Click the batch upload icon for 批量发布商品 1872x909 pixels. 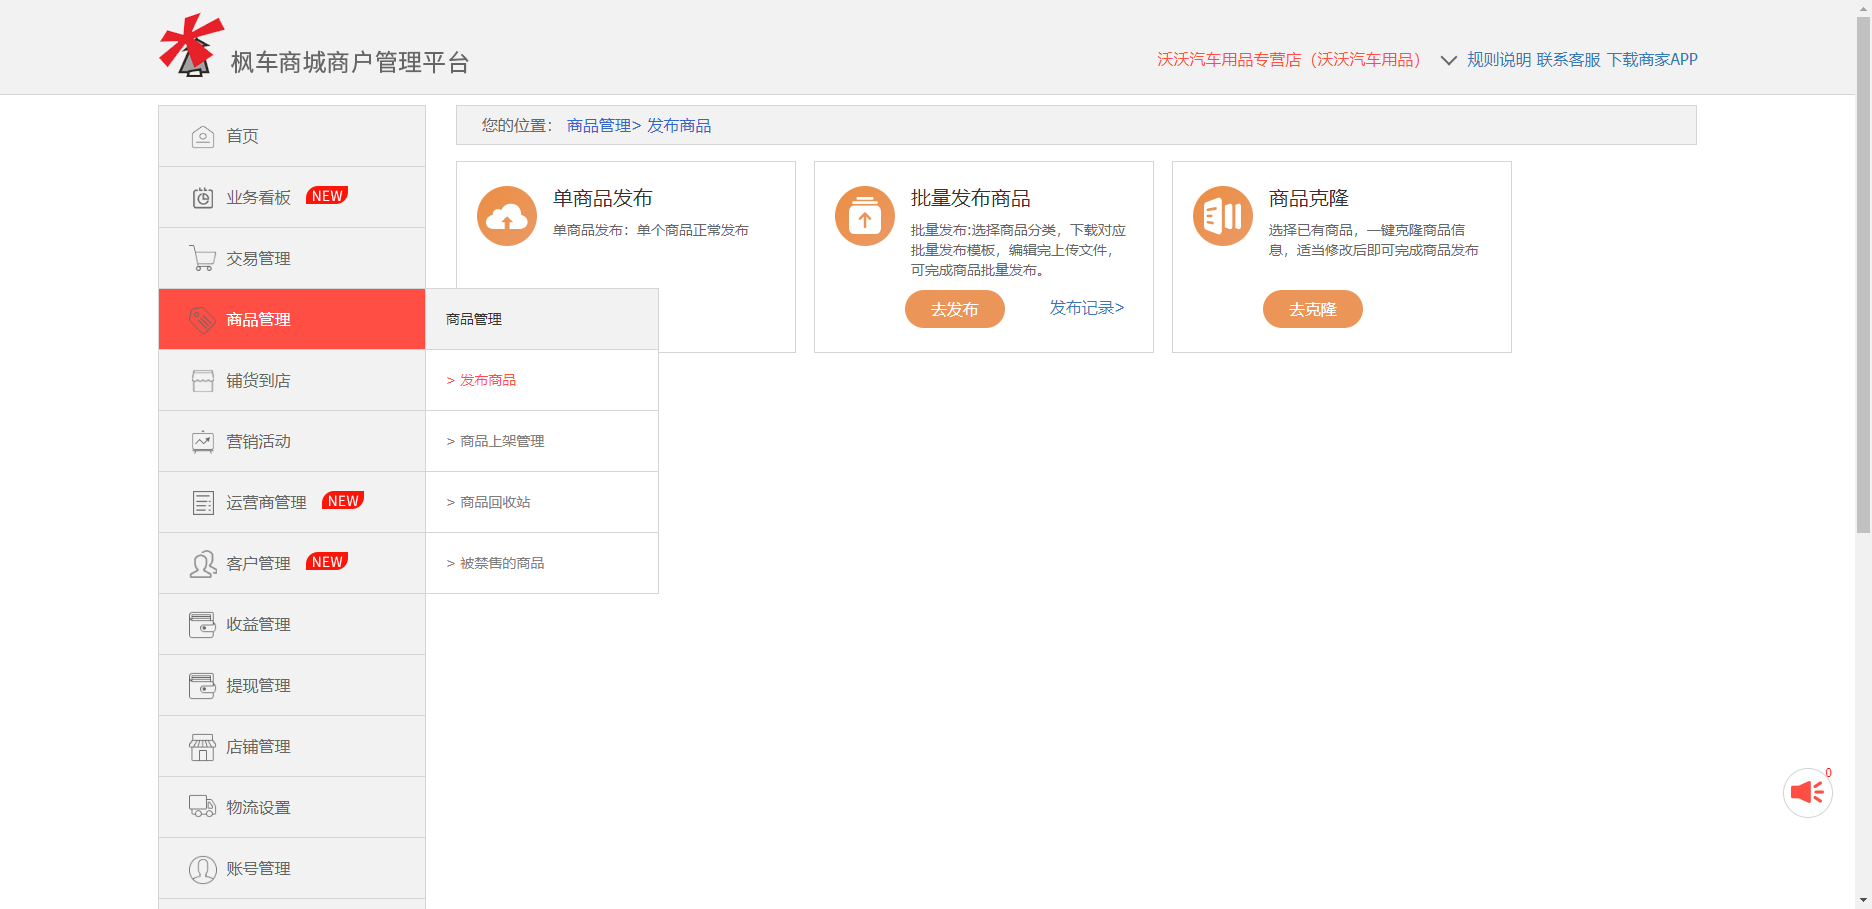(x=865, y=216)
